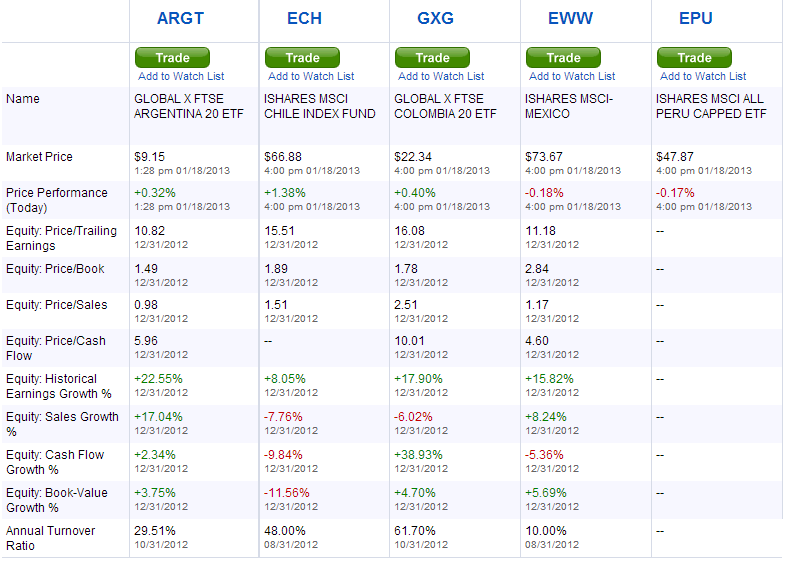The image size is (788, 561).
Task: Select the -6.02% sales growth value
Action: (x=414, y=417)
